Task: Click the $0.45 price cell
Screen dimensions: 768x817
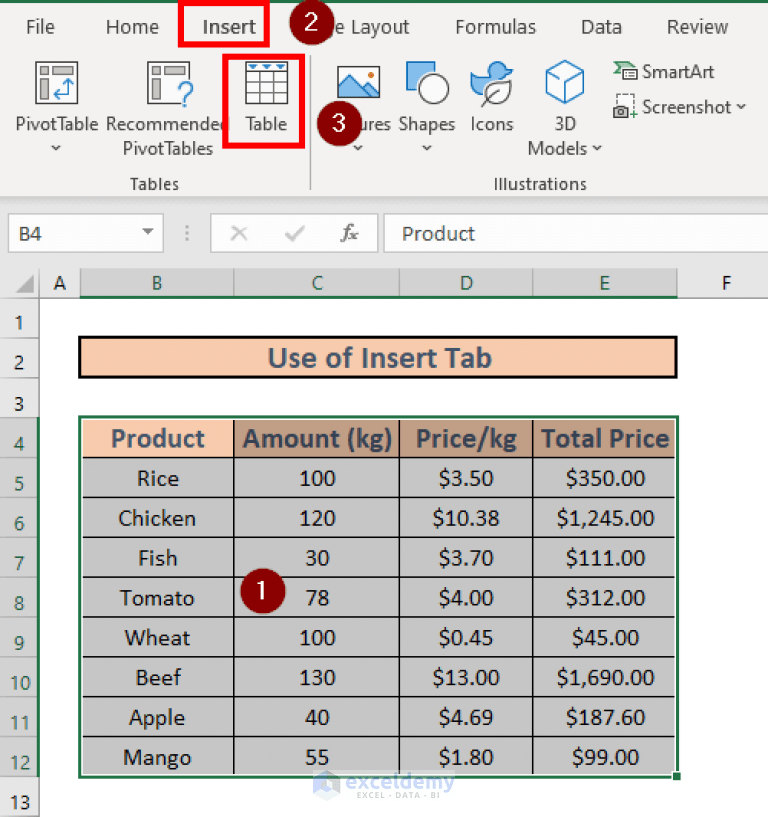Action: pos(466,638)
